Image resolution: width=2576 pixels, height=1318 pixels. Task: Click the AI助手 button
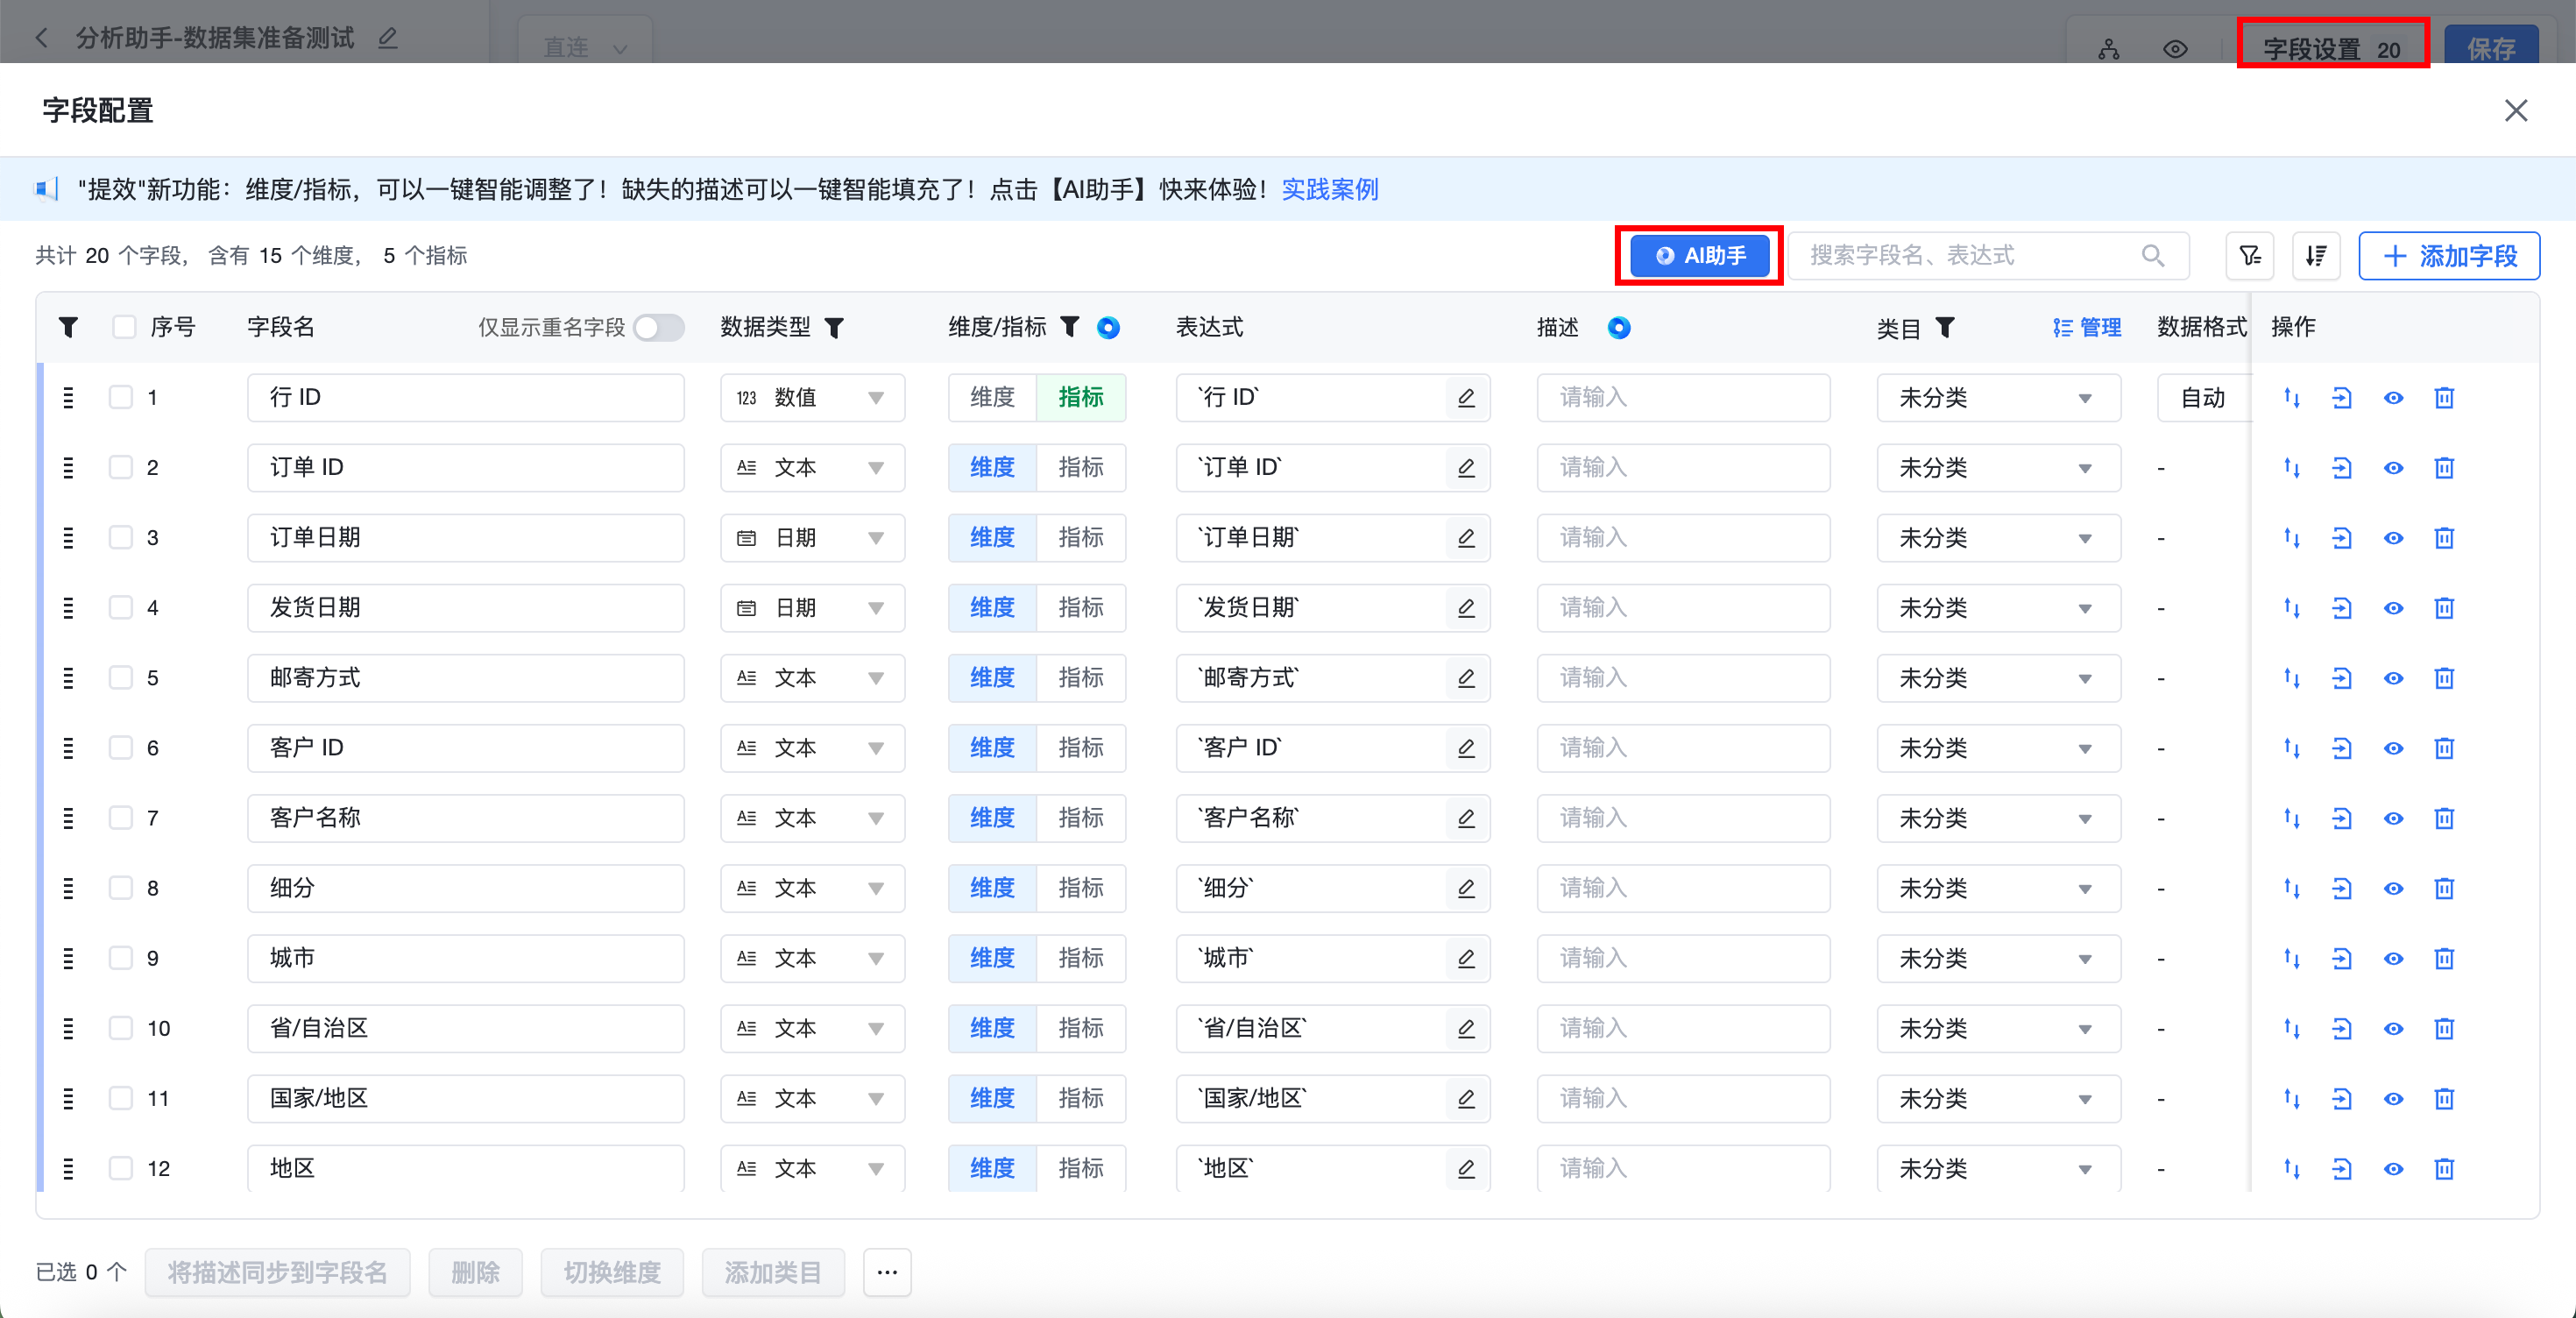click(x=1699, y=256)
